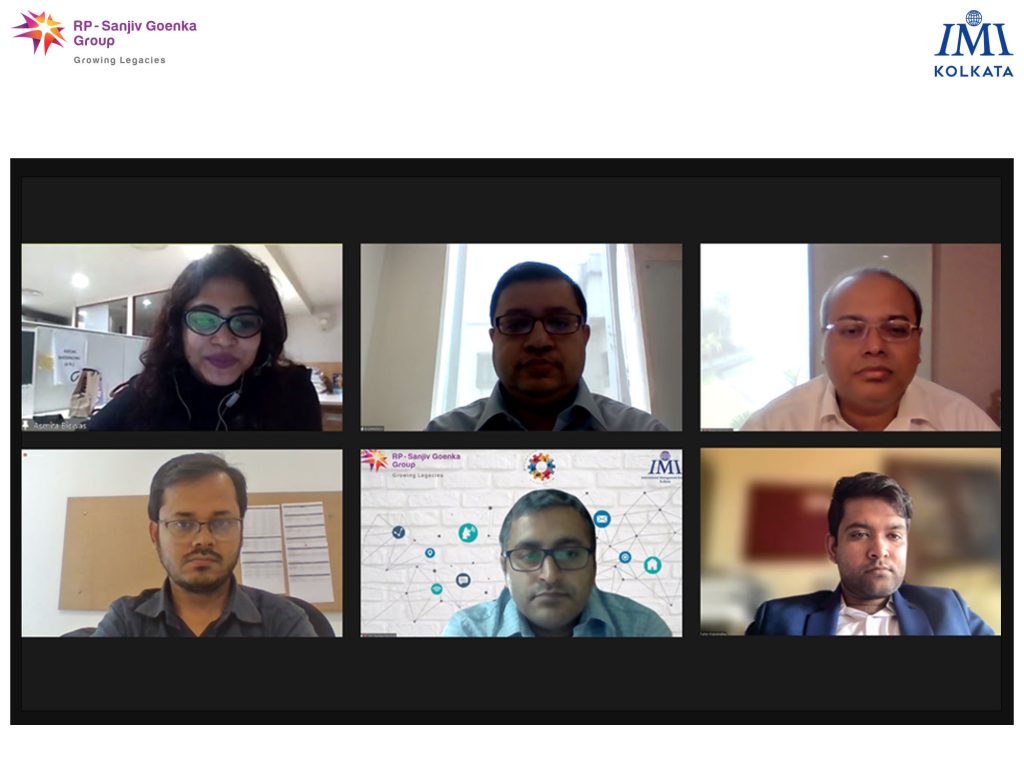This screenshot has height=768, width=1024.
Task: Click the RP-Sanjiv Goenka Group title text
Action: pyautogui.click(x=135, y=33)
